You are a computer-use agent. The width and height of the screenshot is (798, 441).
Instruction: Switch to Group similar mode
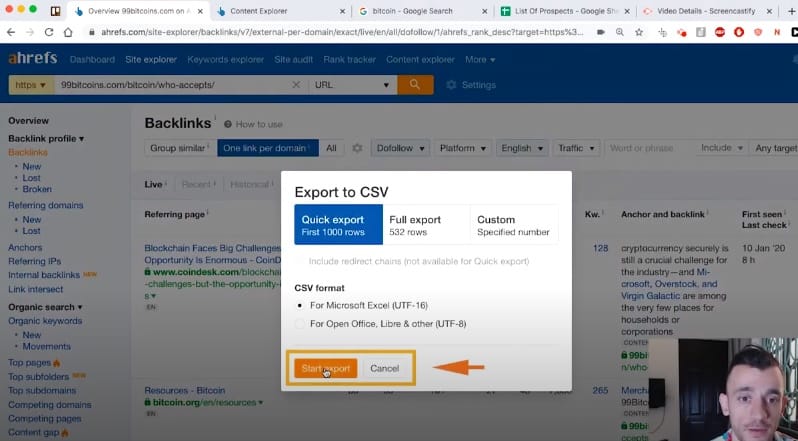click(180, 148)
